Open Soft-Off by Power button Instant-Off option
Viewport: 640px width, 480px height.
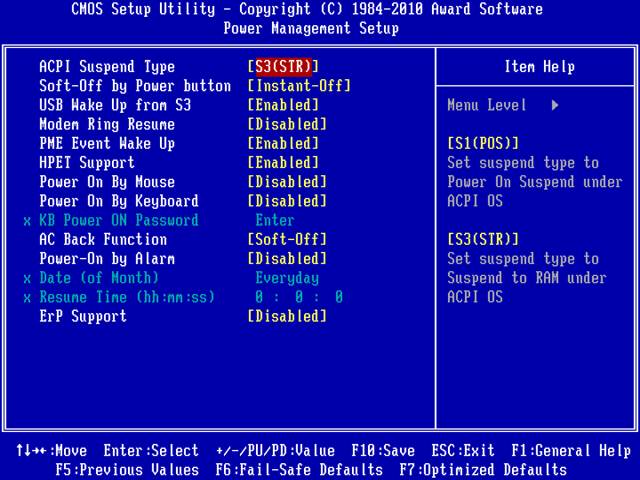[299, 86]
